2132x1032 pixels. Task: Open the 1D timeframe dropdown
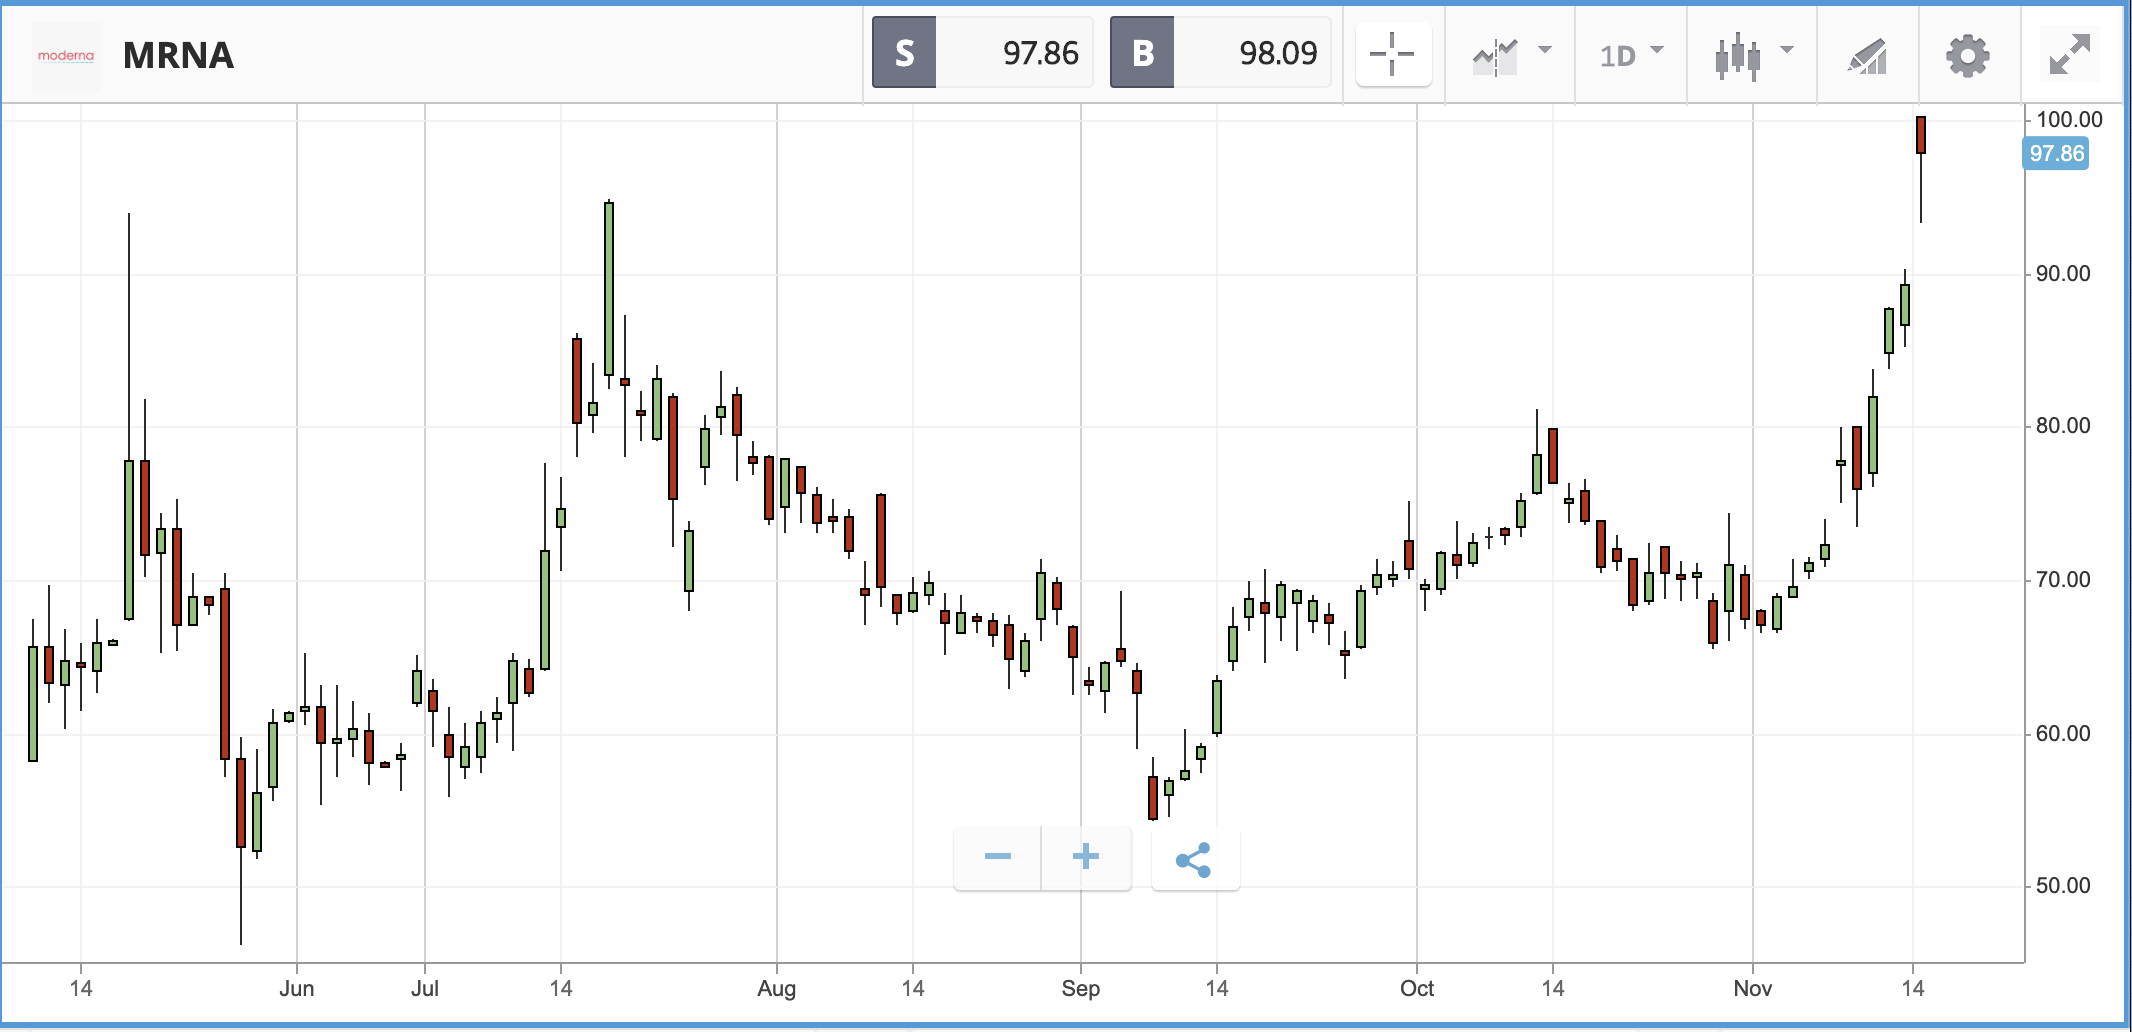click(1631, 55)
